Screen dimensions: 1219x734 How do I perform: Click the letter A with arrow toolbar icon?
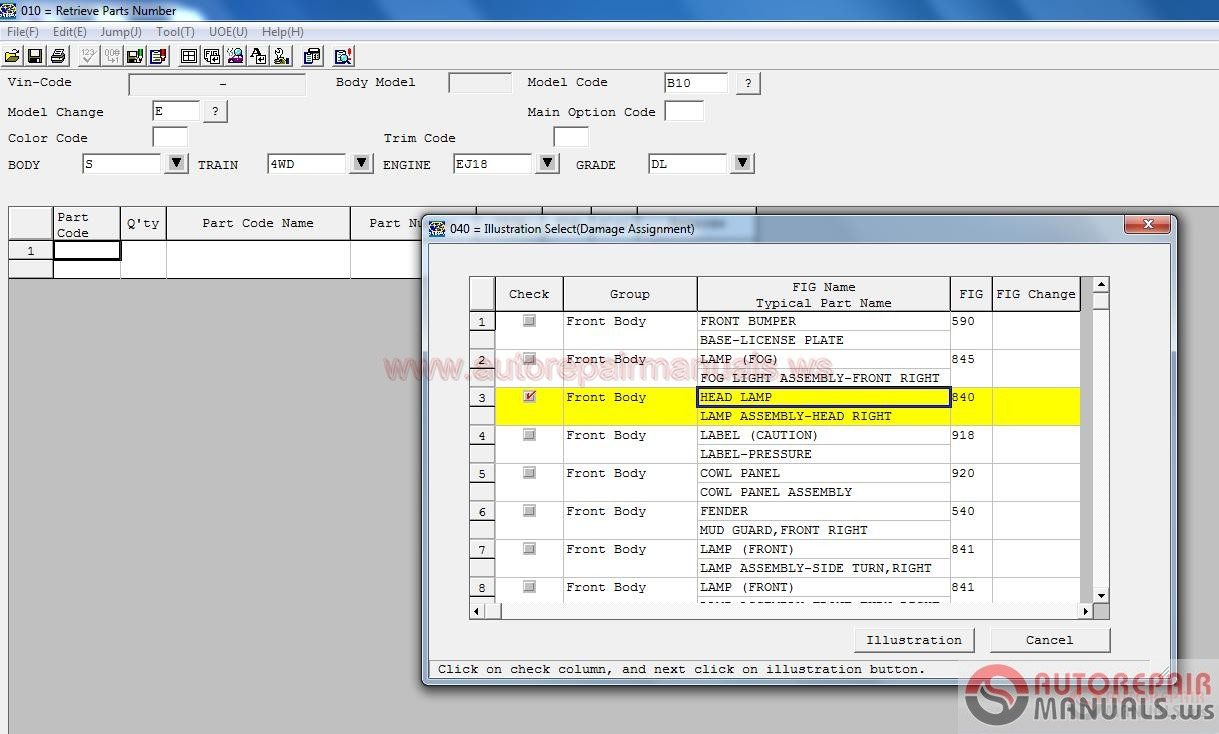pos(258,56)
